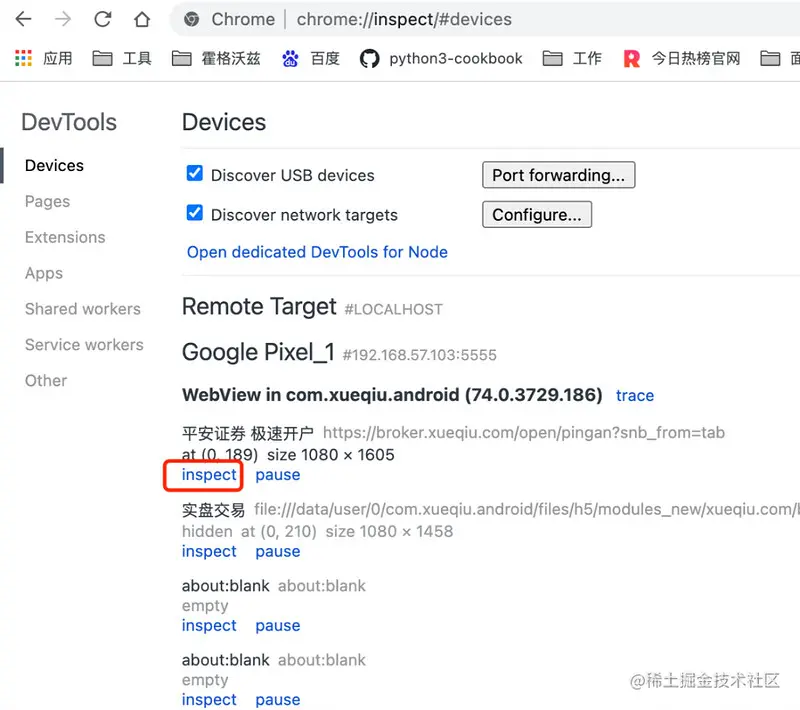Click the #192.168.57.103:5555 address text

point(419,355)
